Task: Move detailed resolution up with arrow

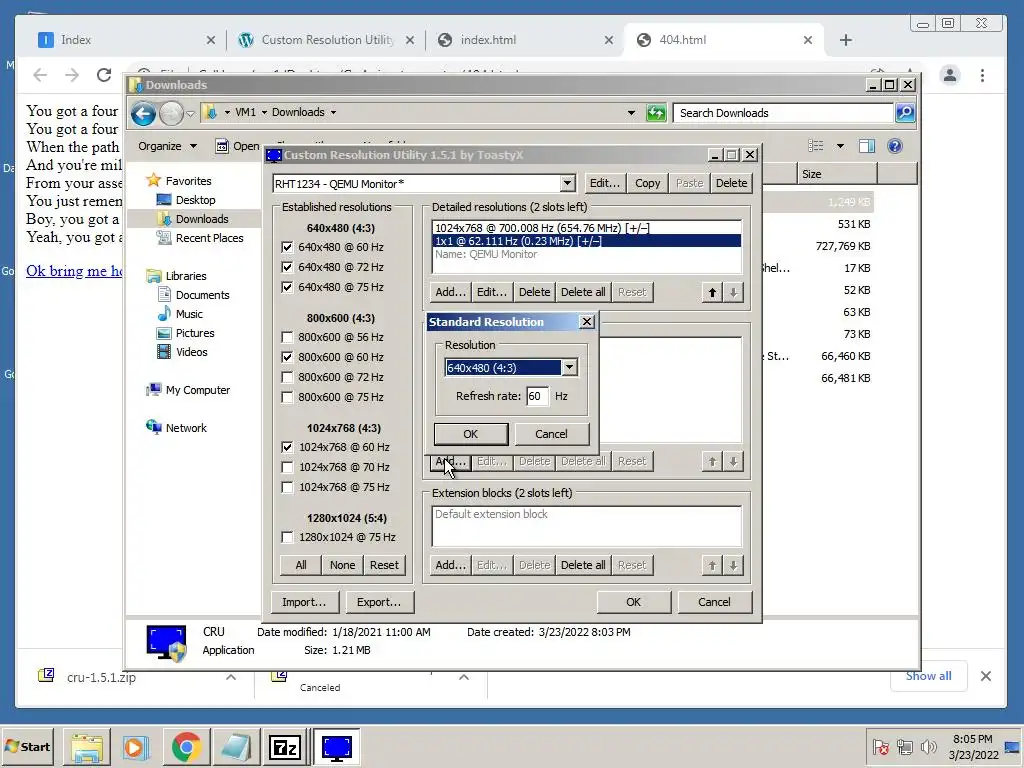Action: point(712,293)
